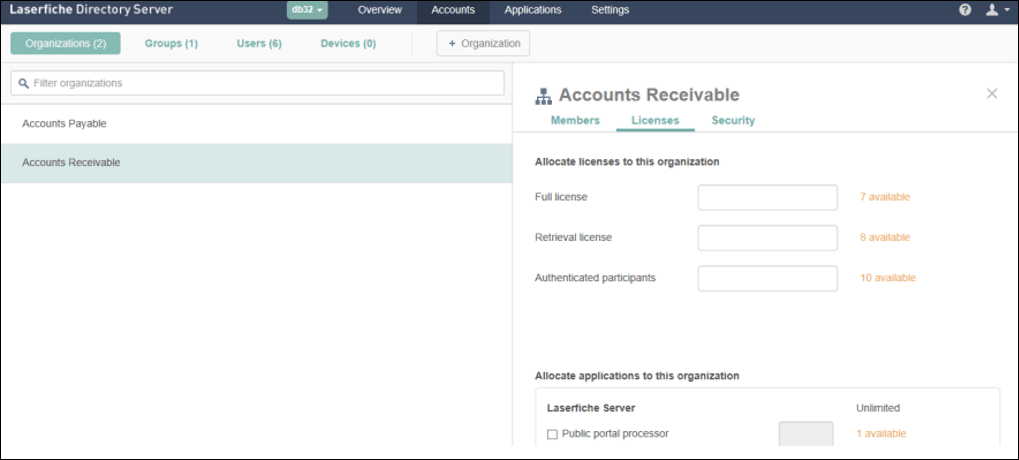1019x460 pixels.
Task: Click the Laserfiche Server heading
Action: click(x=591, y=408)
